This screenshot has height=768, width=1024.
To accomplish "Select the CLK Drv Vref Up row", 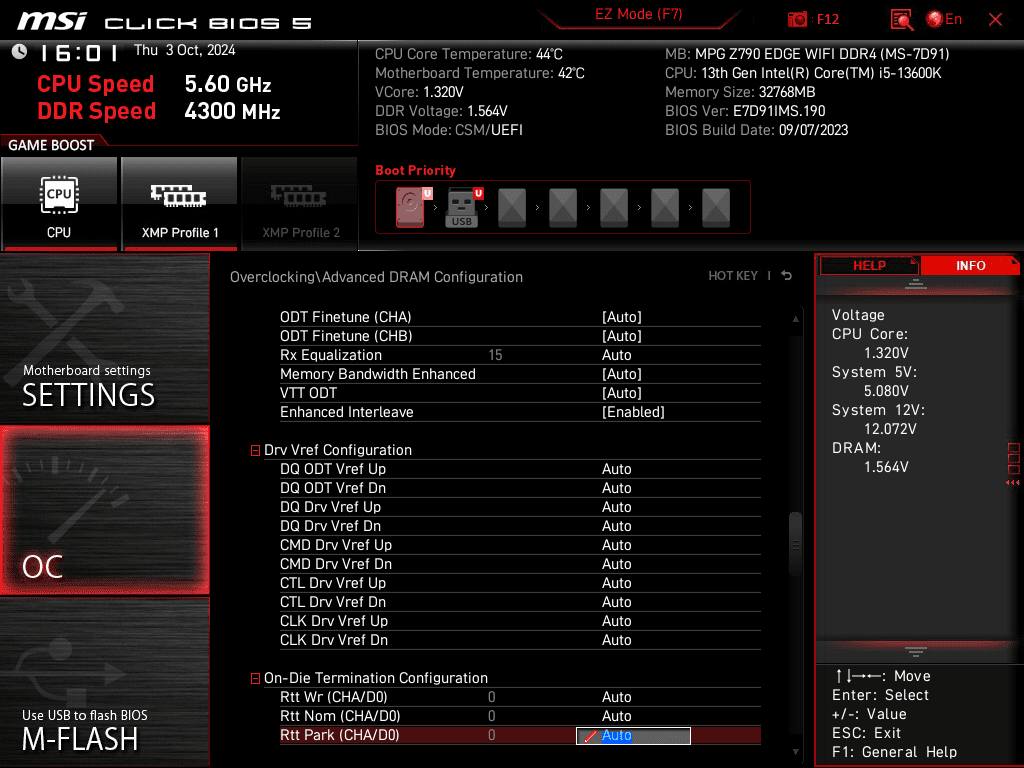I will coord(520,620).
